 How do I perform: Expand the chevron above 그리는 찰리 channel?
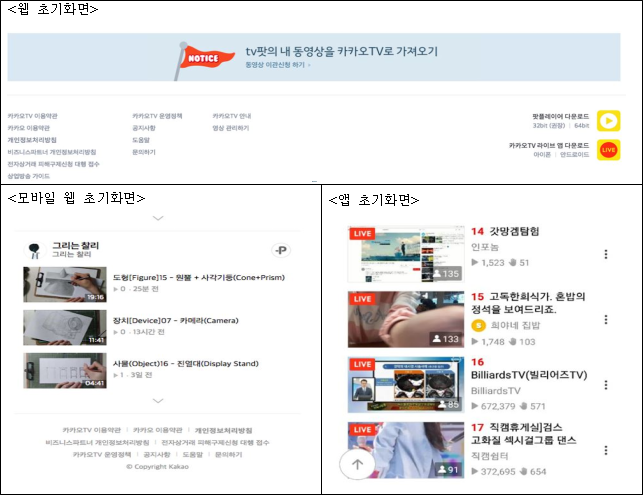pos(158,218)
